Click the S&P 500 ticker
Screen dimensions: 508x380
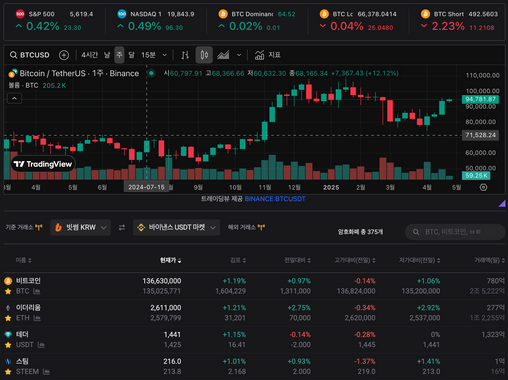tap(54, 21)
